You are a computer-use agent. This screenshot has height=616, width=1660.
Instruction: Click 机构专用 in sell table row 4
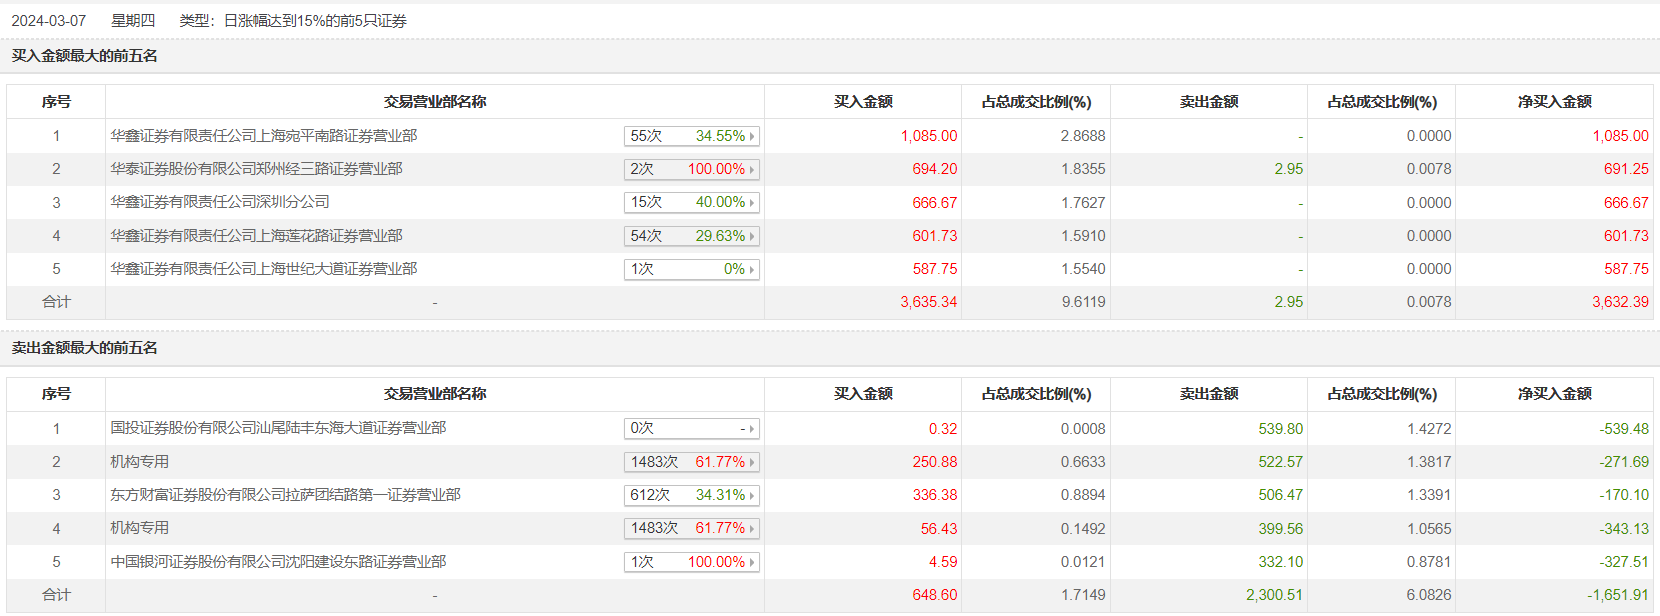140,528
